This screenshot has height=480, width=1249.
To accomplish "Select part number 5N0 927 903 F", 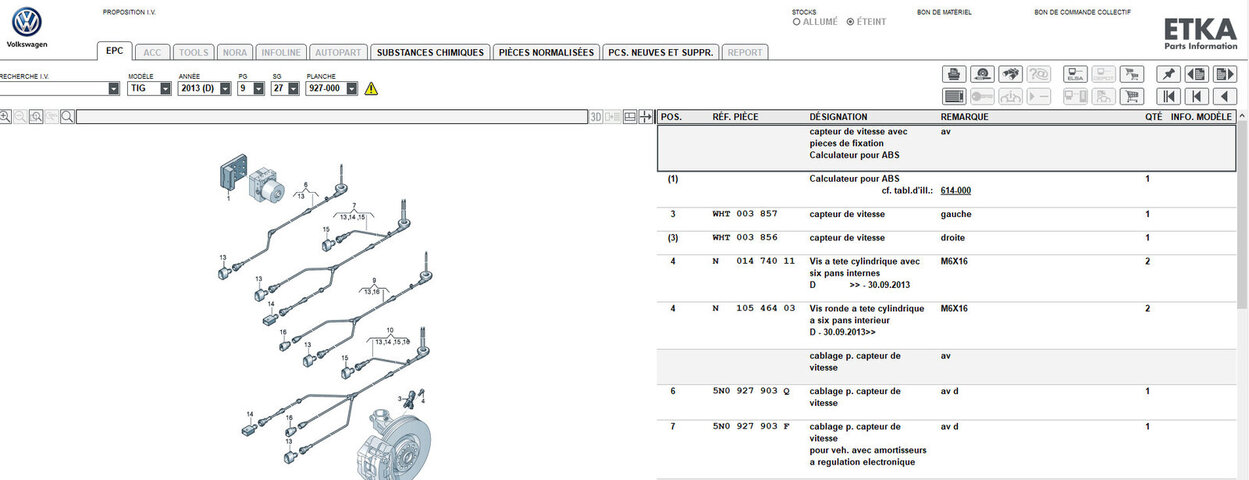I will click(x=751, y=426).
